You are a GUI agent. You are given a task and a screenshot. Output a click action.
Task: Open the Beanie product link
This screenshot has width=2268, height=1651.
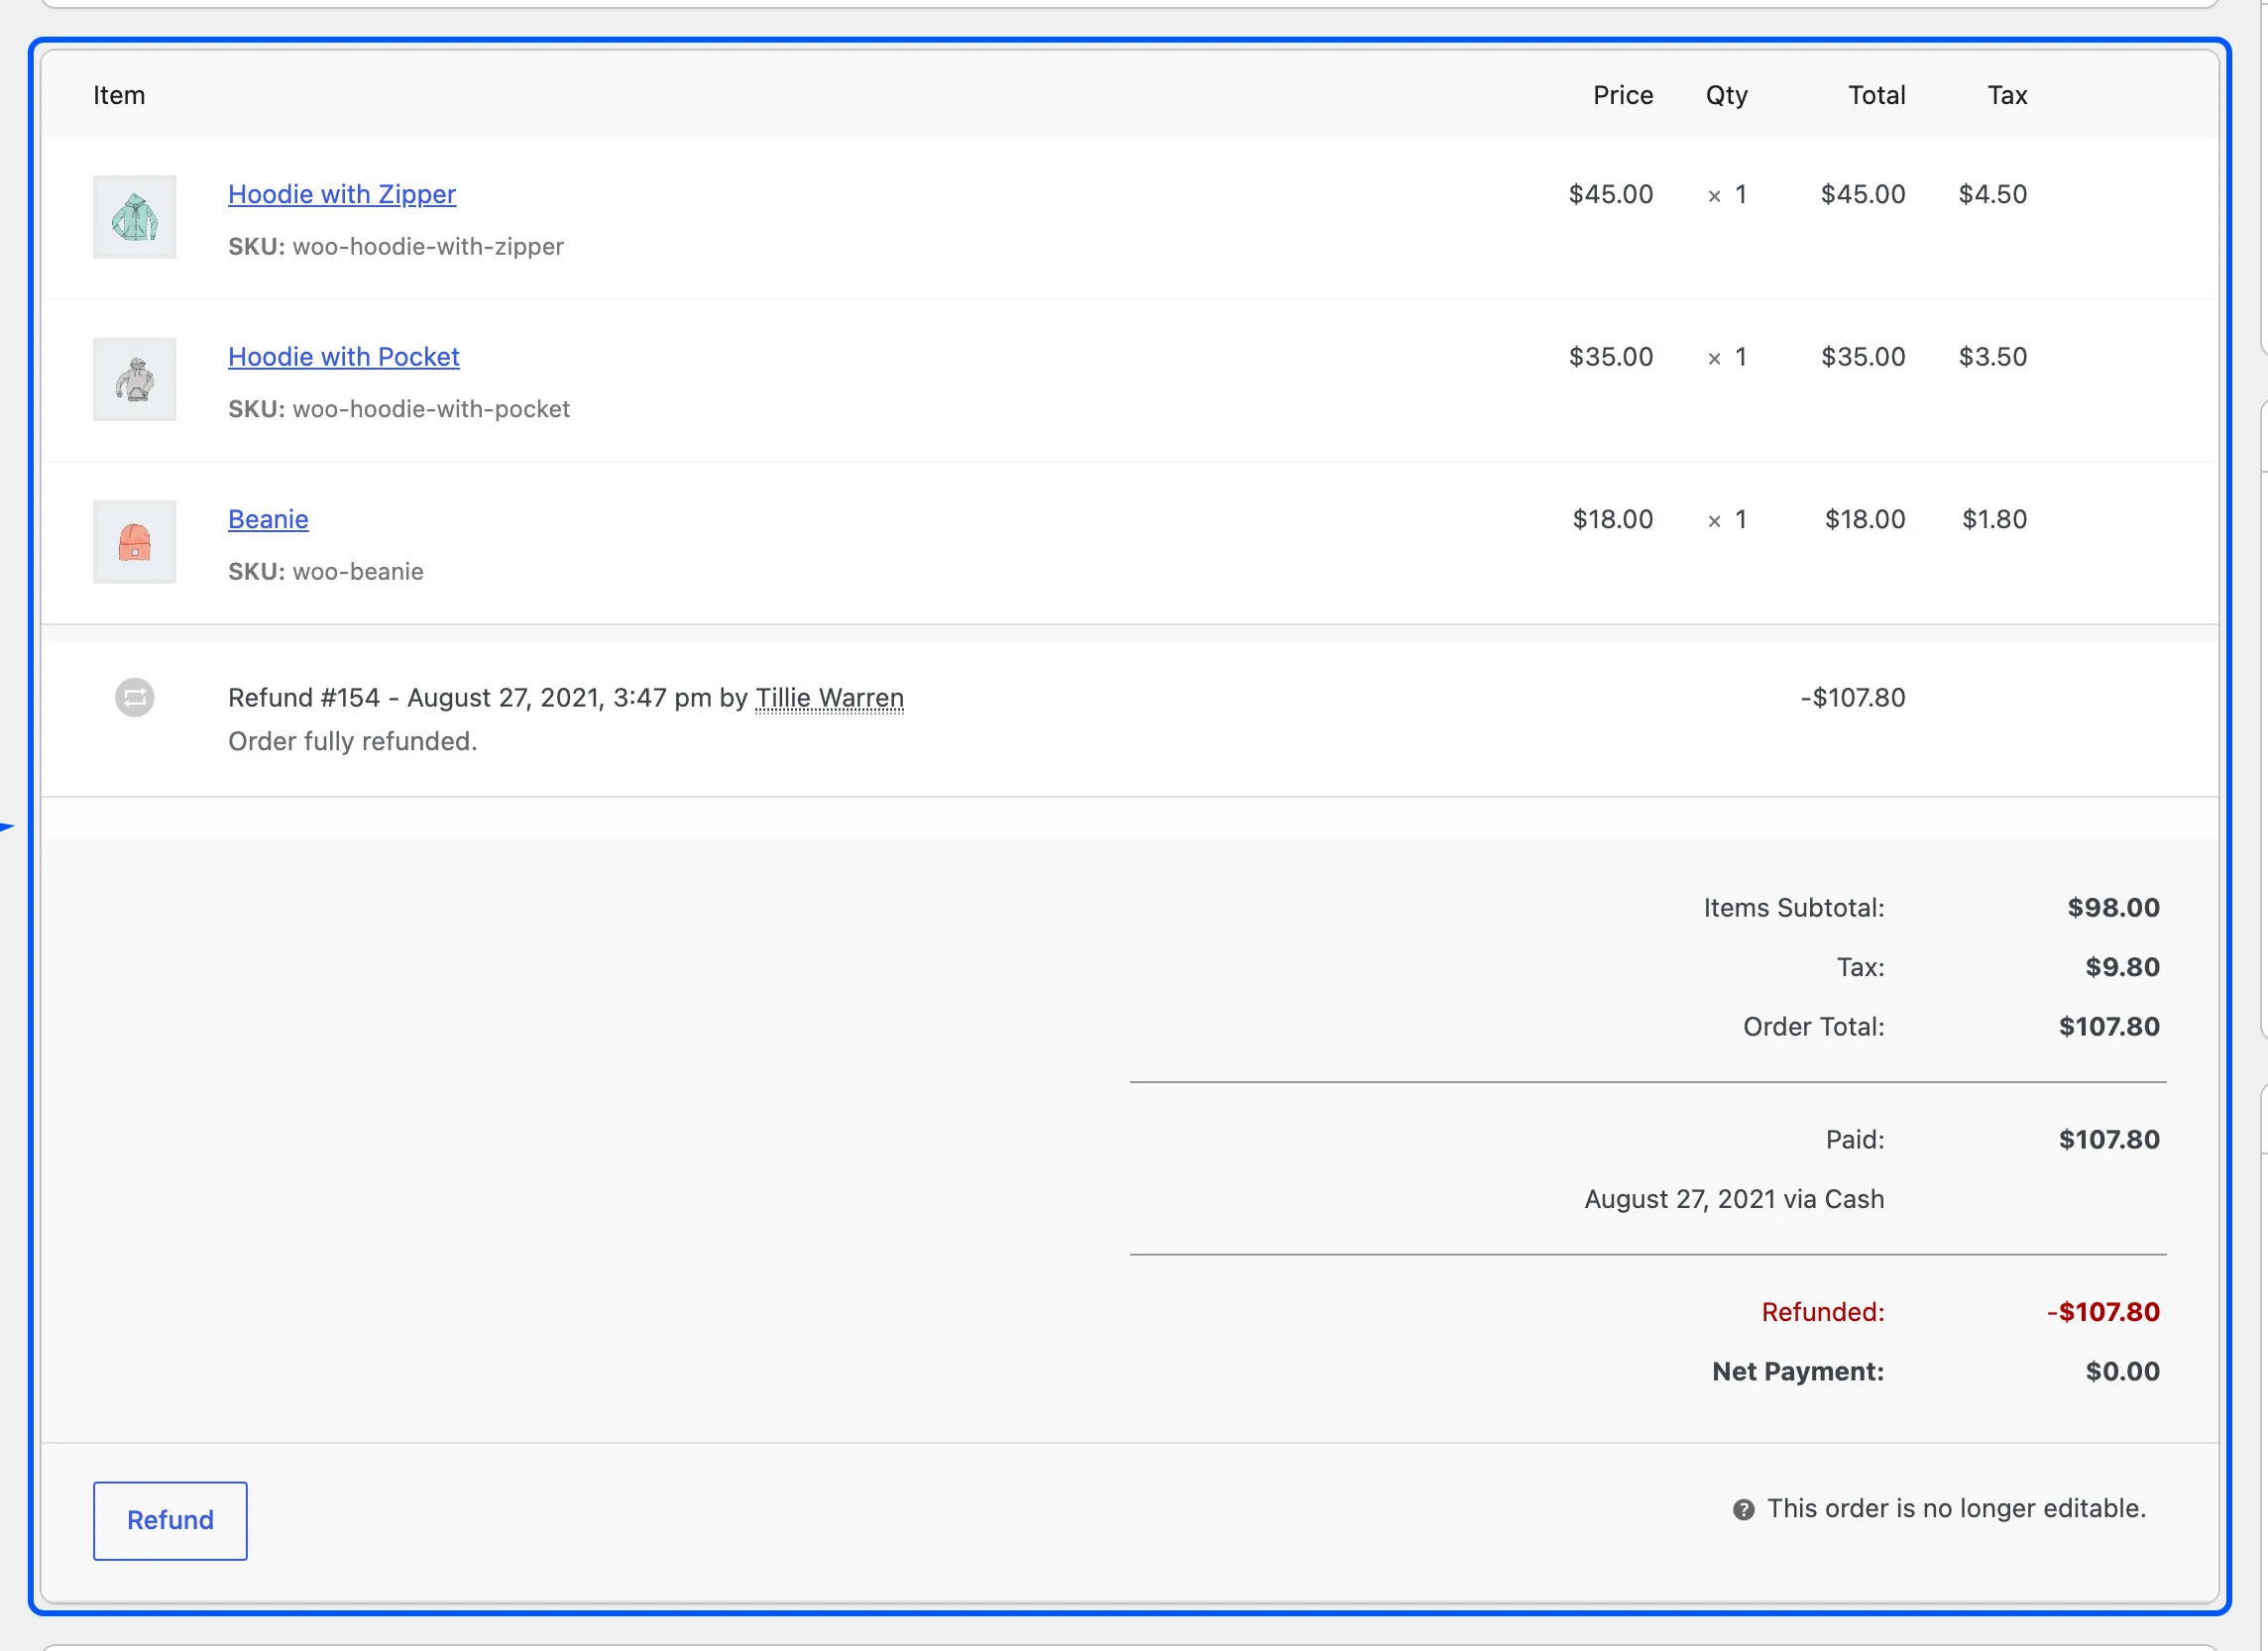[268, 519]
